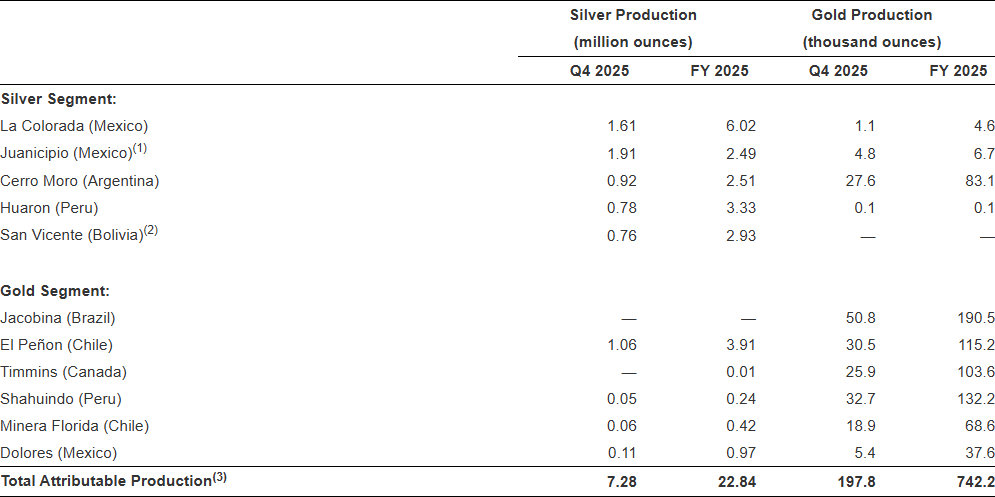Select the total gold FY 2025 value 742.2

[974, 481]
